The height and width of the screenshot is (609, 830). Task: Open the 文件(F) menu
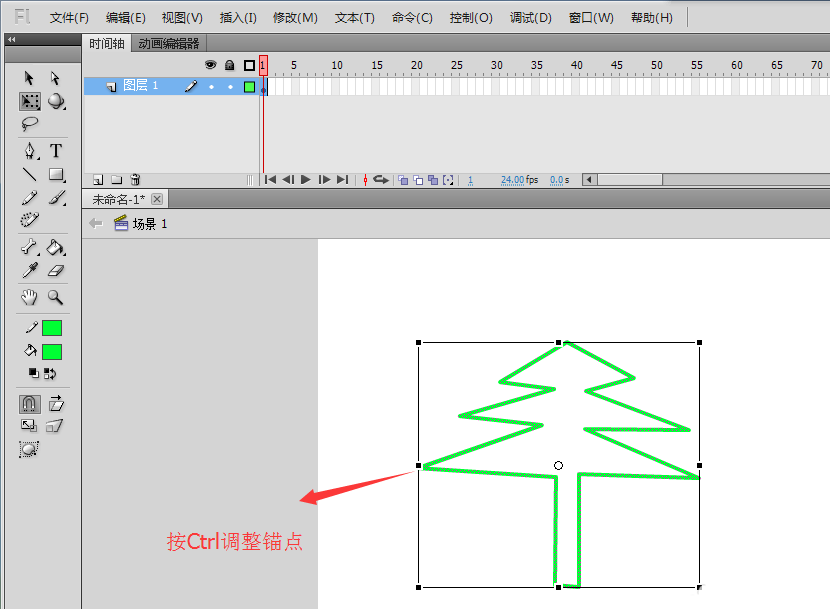point(69,18)
